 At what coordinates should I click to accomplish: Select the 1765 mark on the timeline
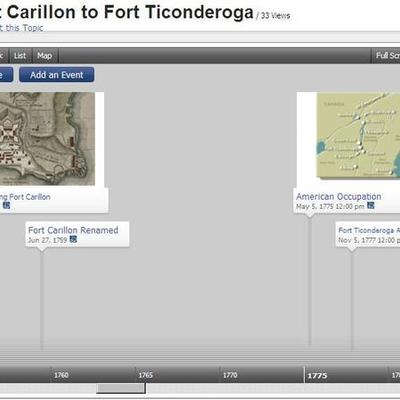click(x=146, y=375)
